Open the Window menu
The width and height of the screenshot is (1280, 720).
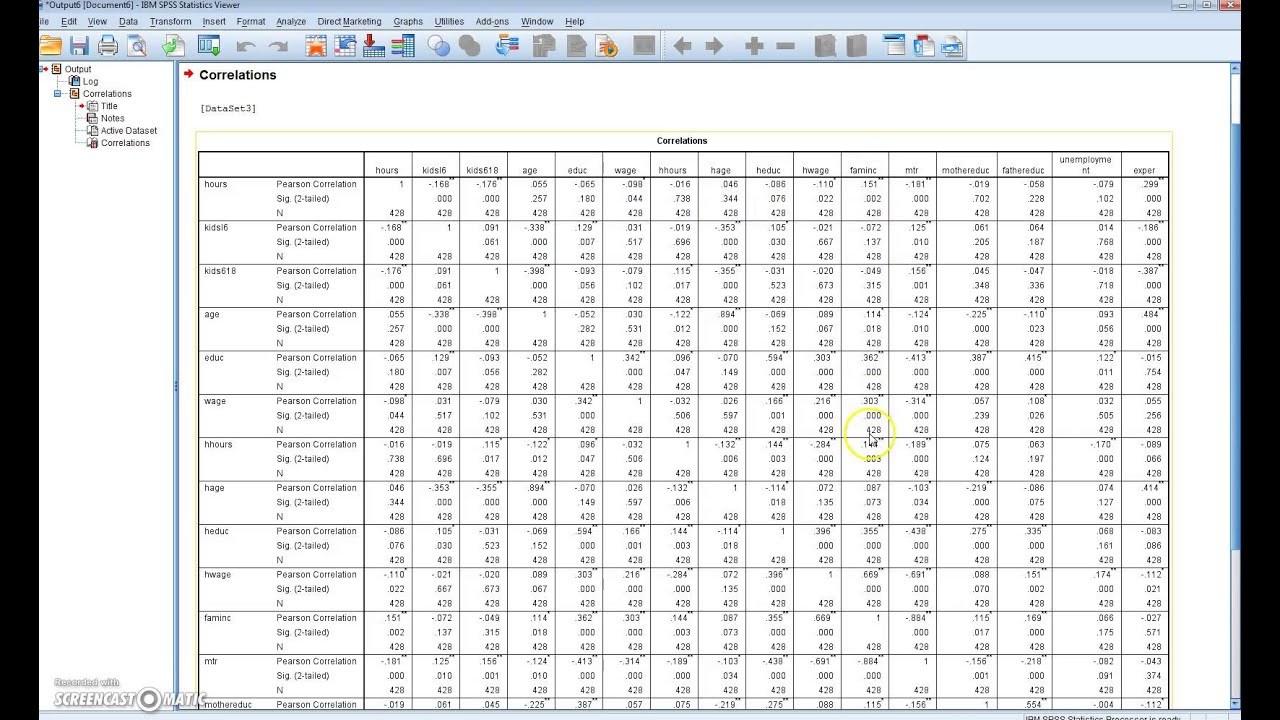click(x=537, y=21)
